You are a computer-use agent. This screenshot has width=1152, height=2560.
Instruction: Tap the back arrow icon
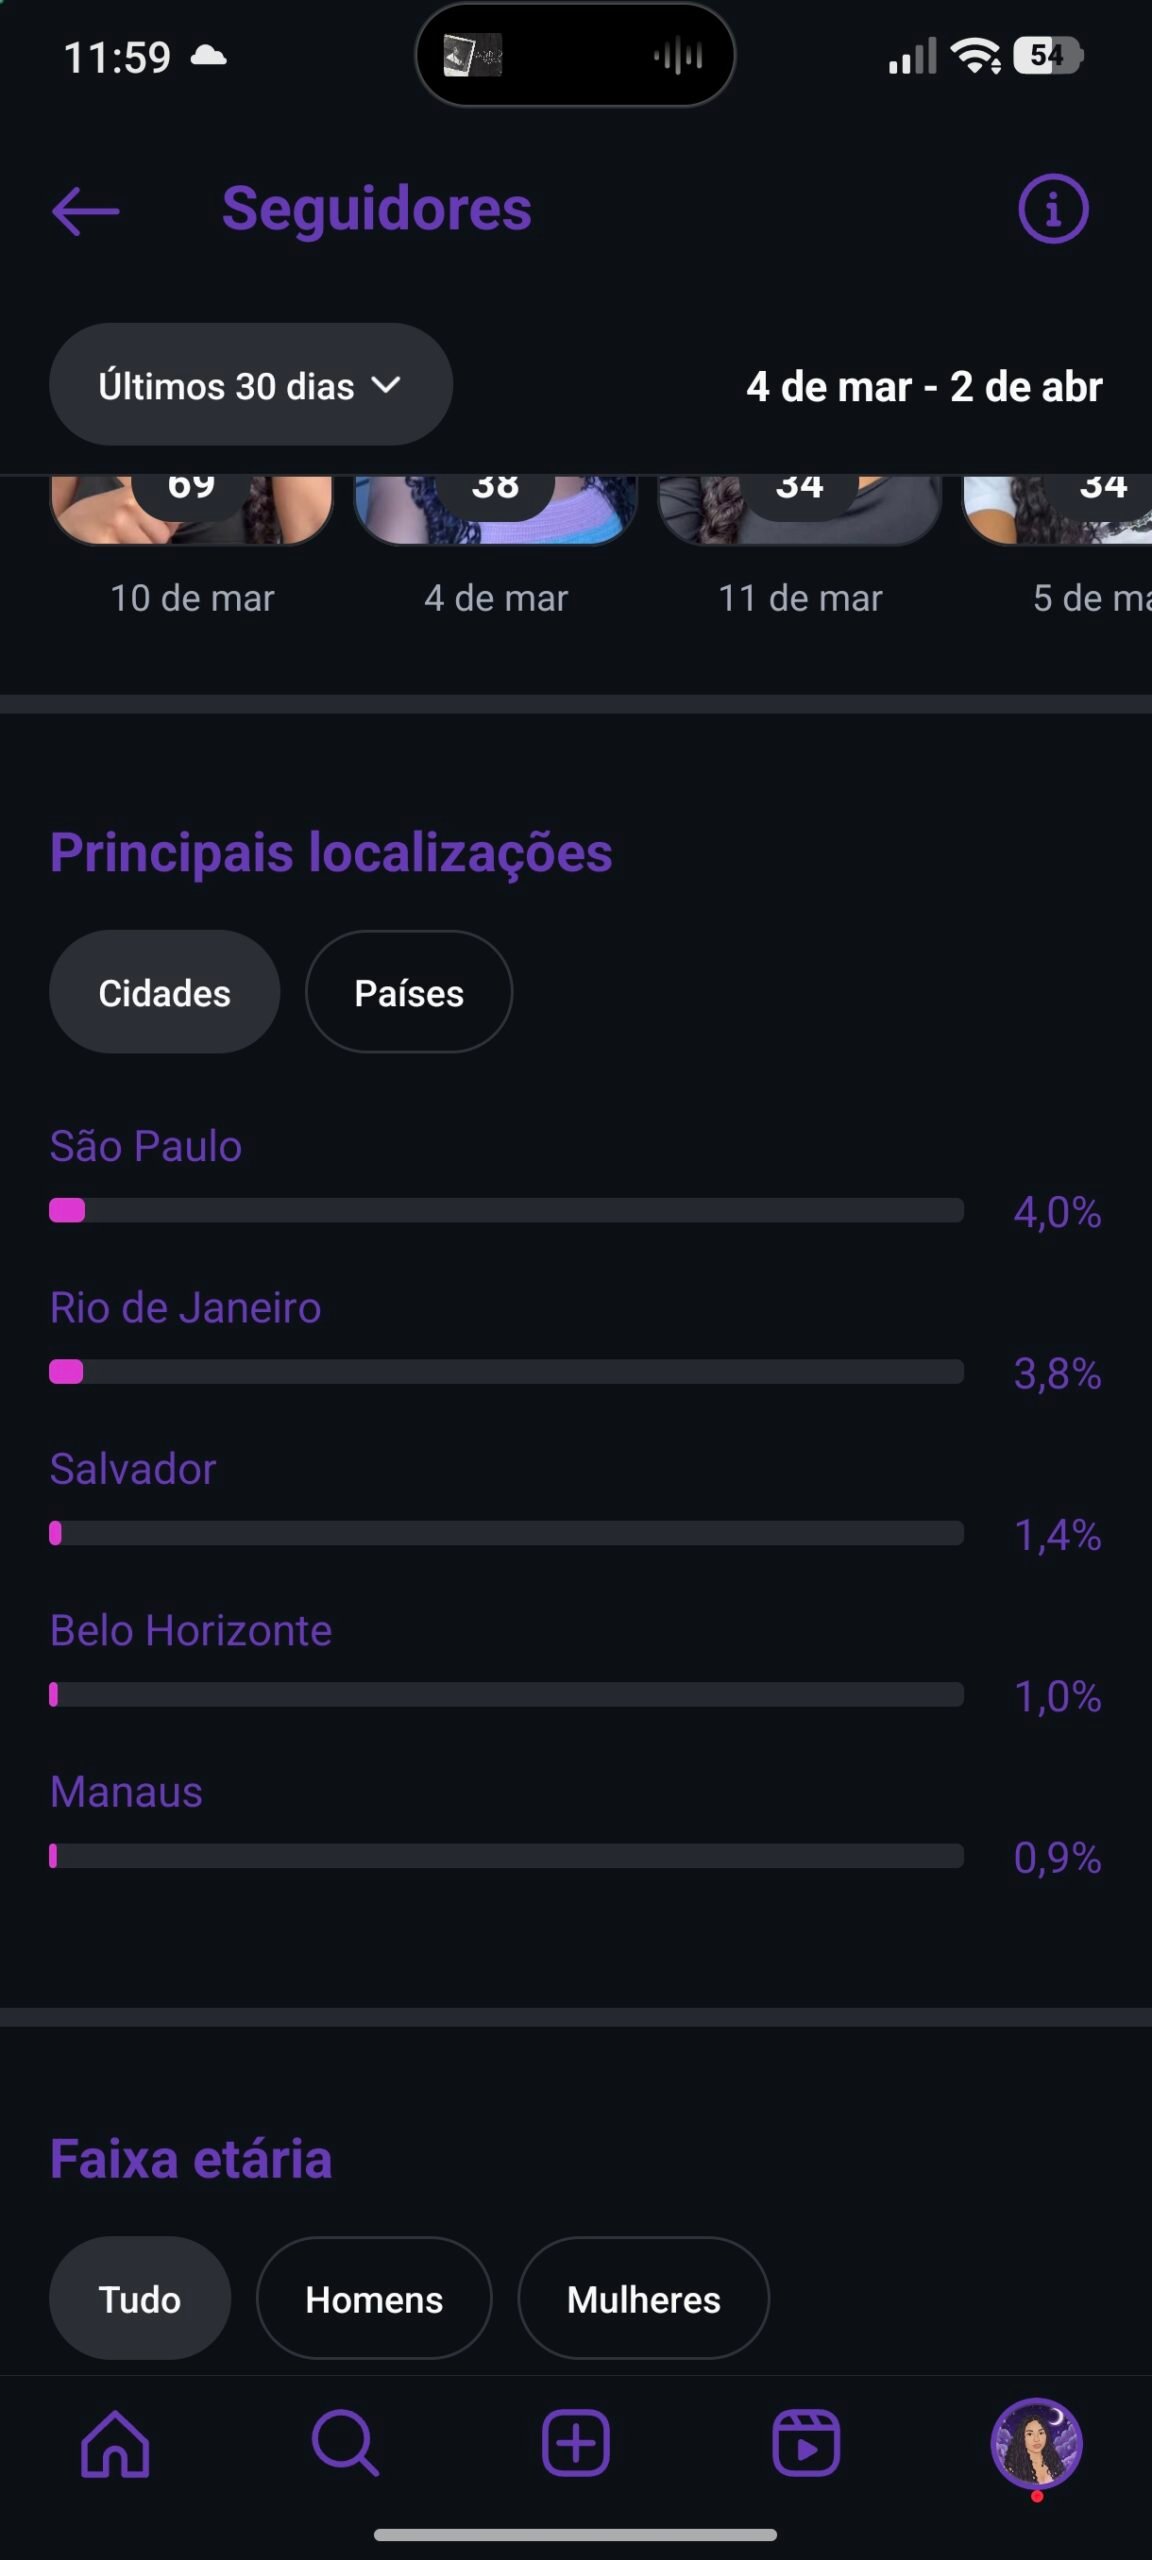tap(86, 211)
